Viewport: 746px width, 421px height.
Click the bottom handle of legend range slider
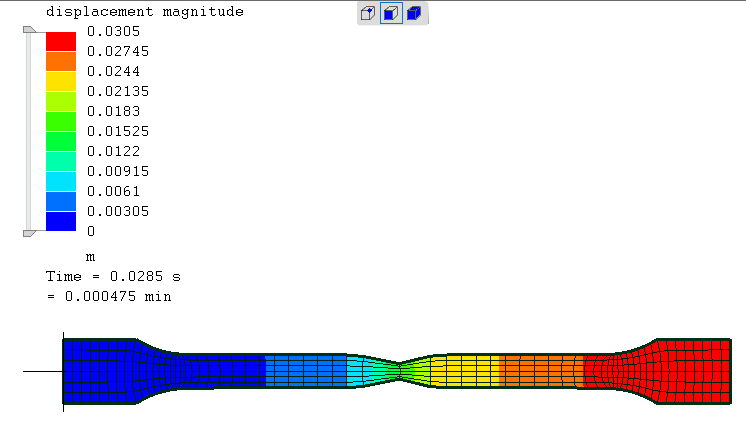point(29,232)
